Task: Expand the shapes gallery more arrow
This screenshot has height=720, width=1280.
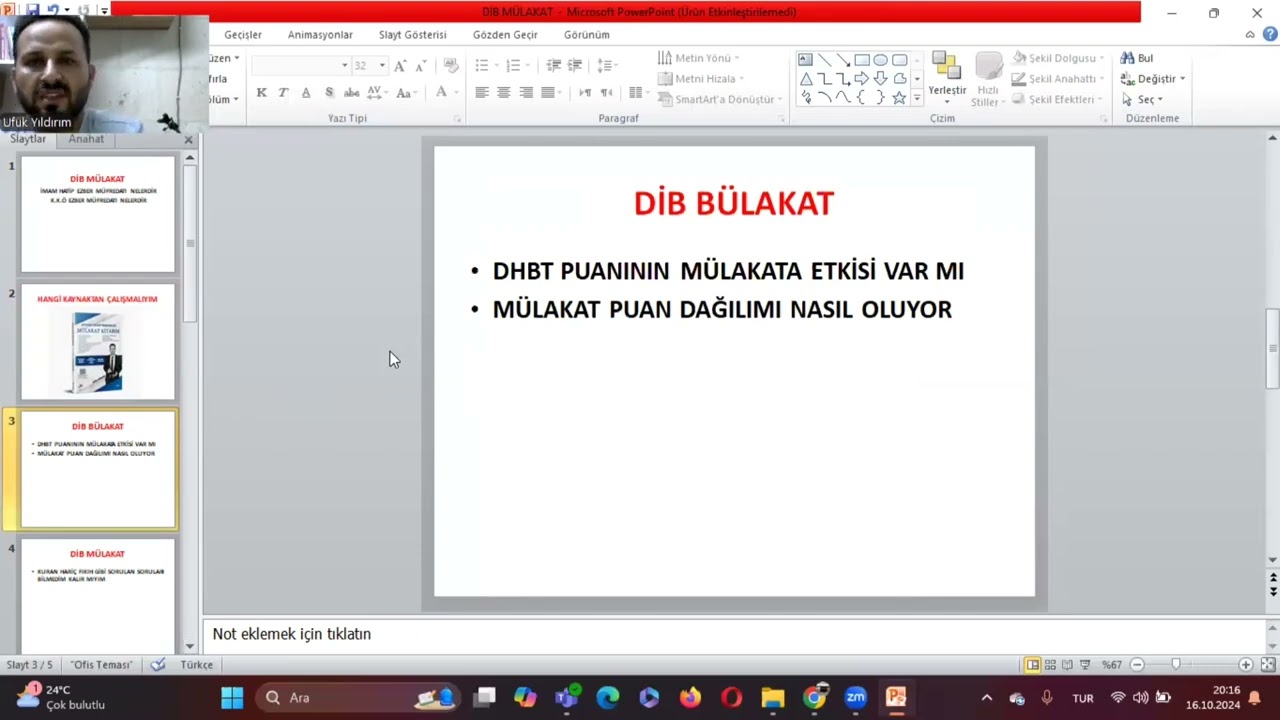Action: (917, 98)
